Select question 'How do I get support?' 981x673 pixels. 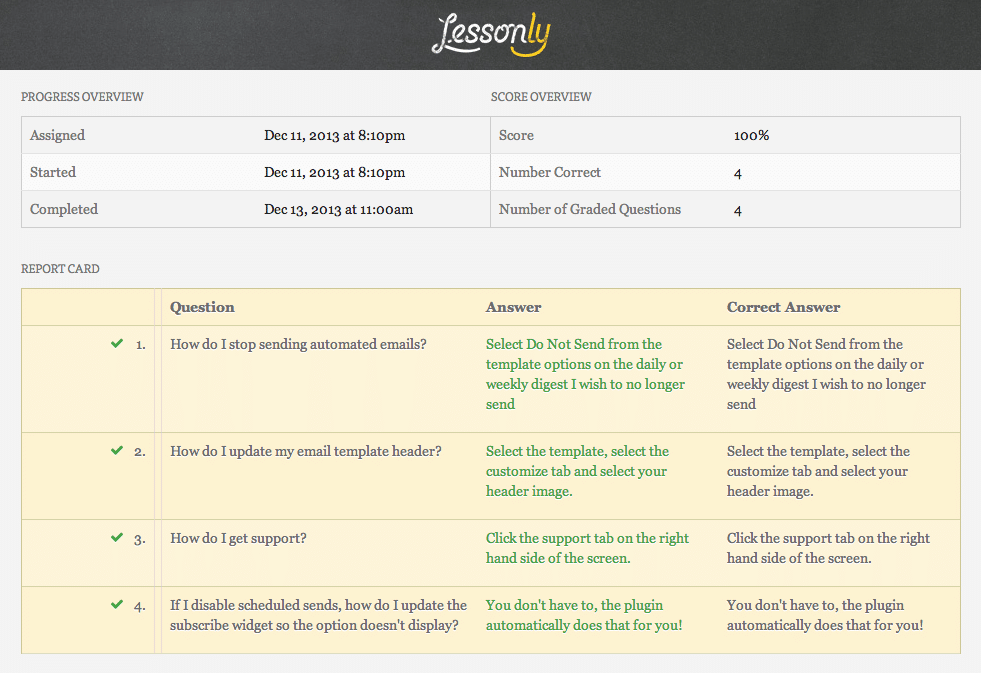point(238,539)
